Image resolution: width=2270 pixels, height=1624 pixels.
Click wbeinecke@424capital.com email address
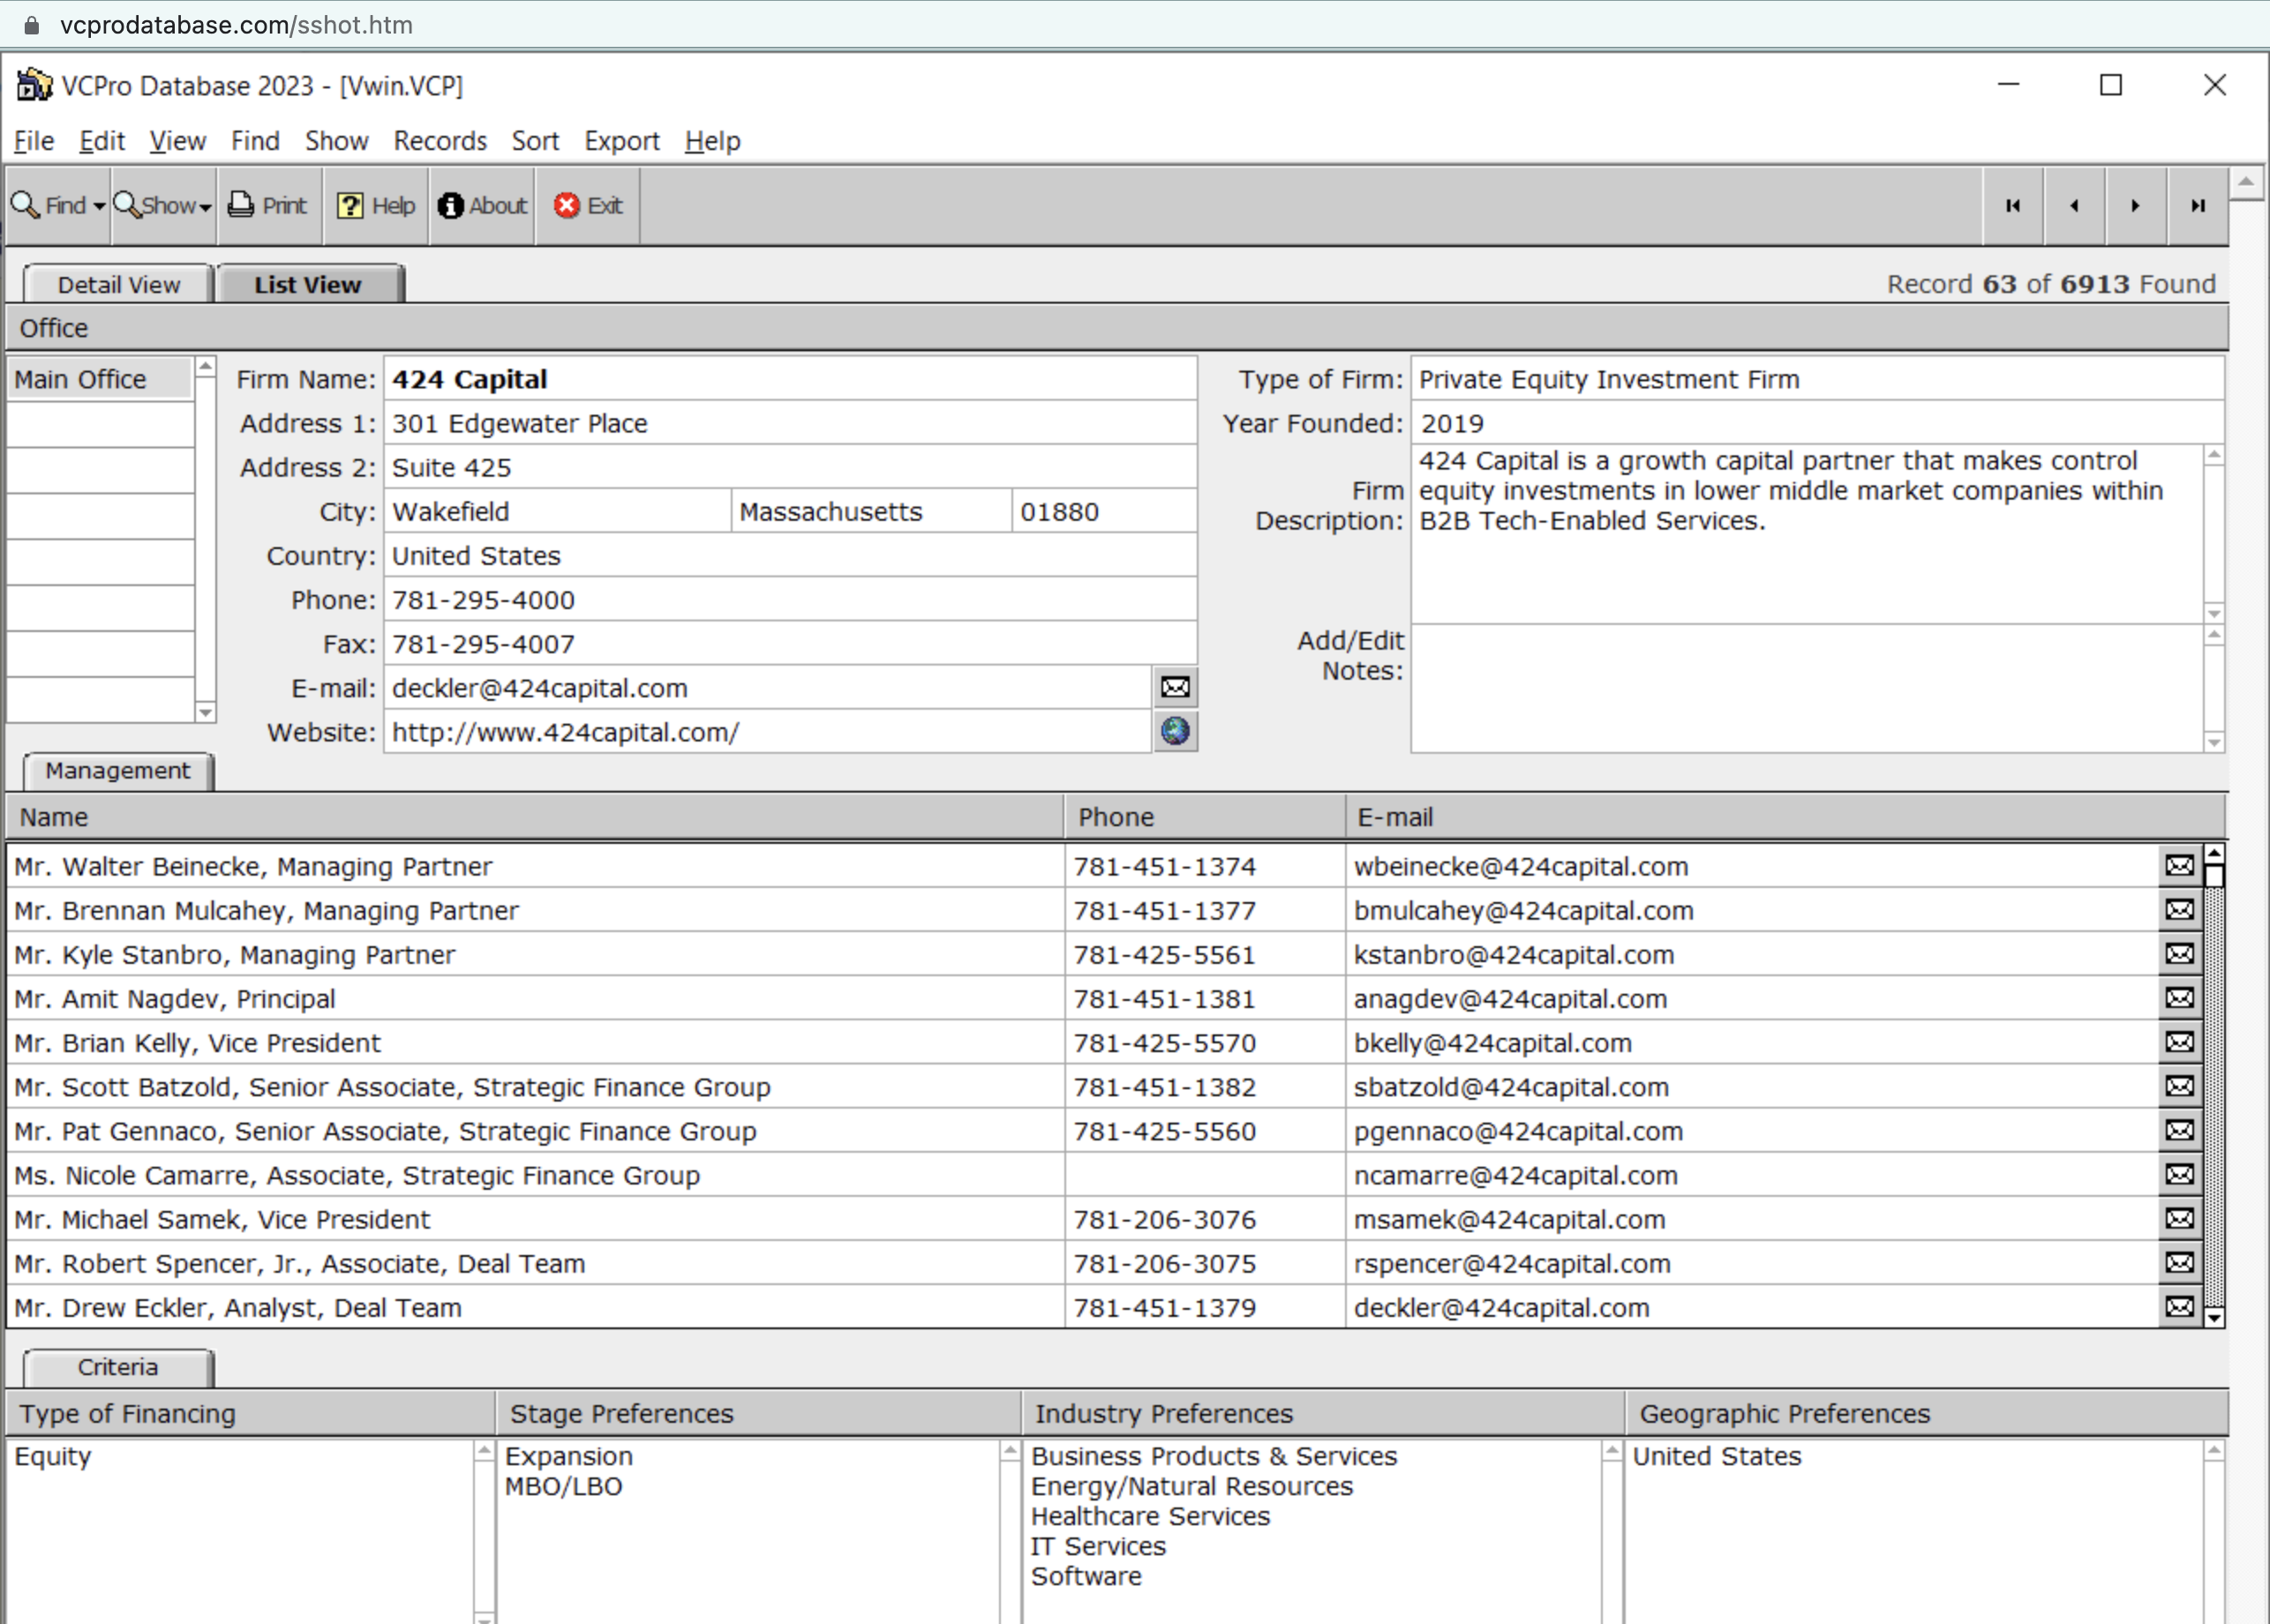coord(1521,866)
